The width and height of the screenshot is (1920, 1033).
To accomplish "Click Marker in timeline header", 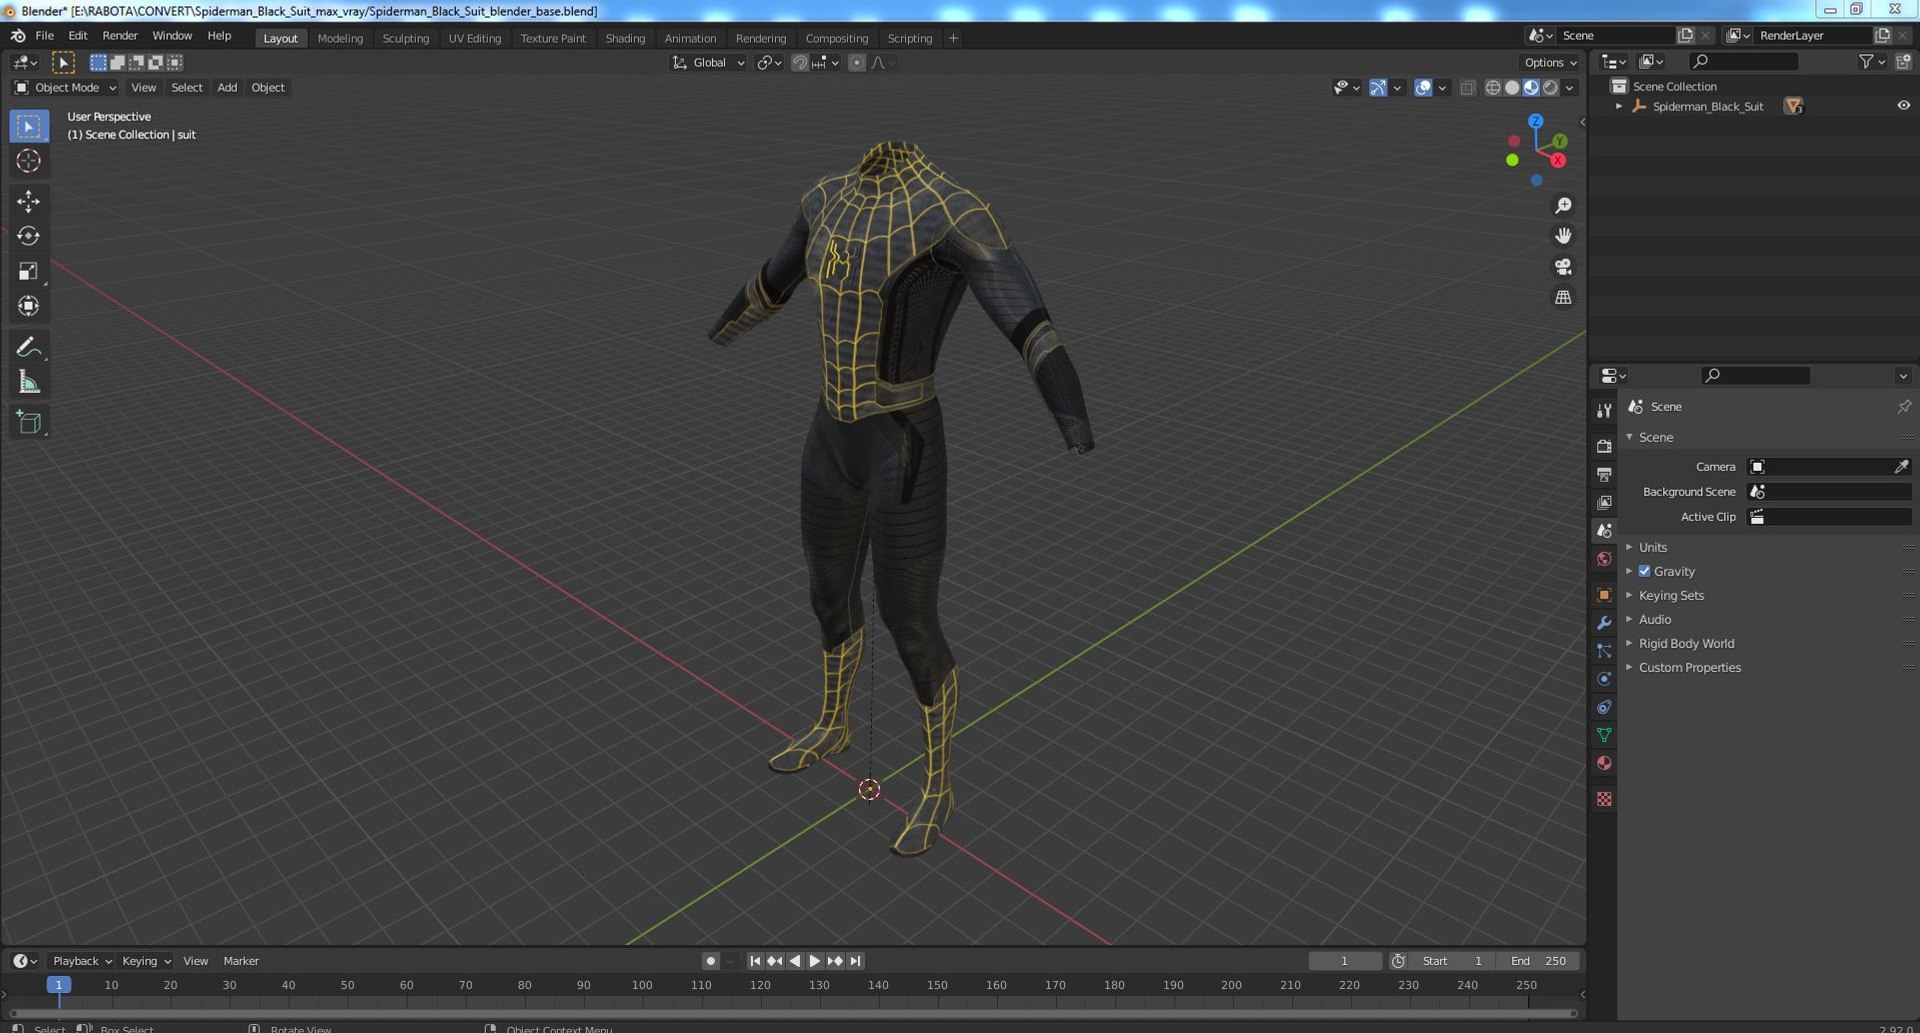I will [x=241, y=961].
